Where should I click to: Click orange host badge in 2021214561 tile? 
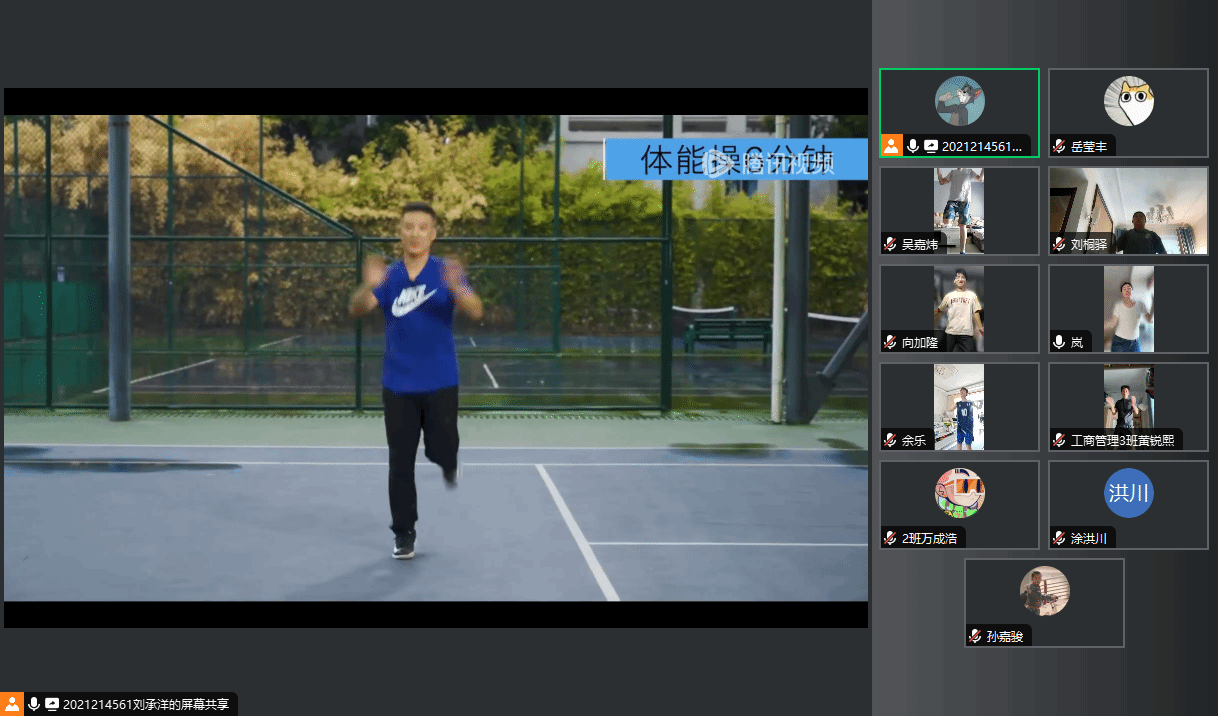pos(891,145)
